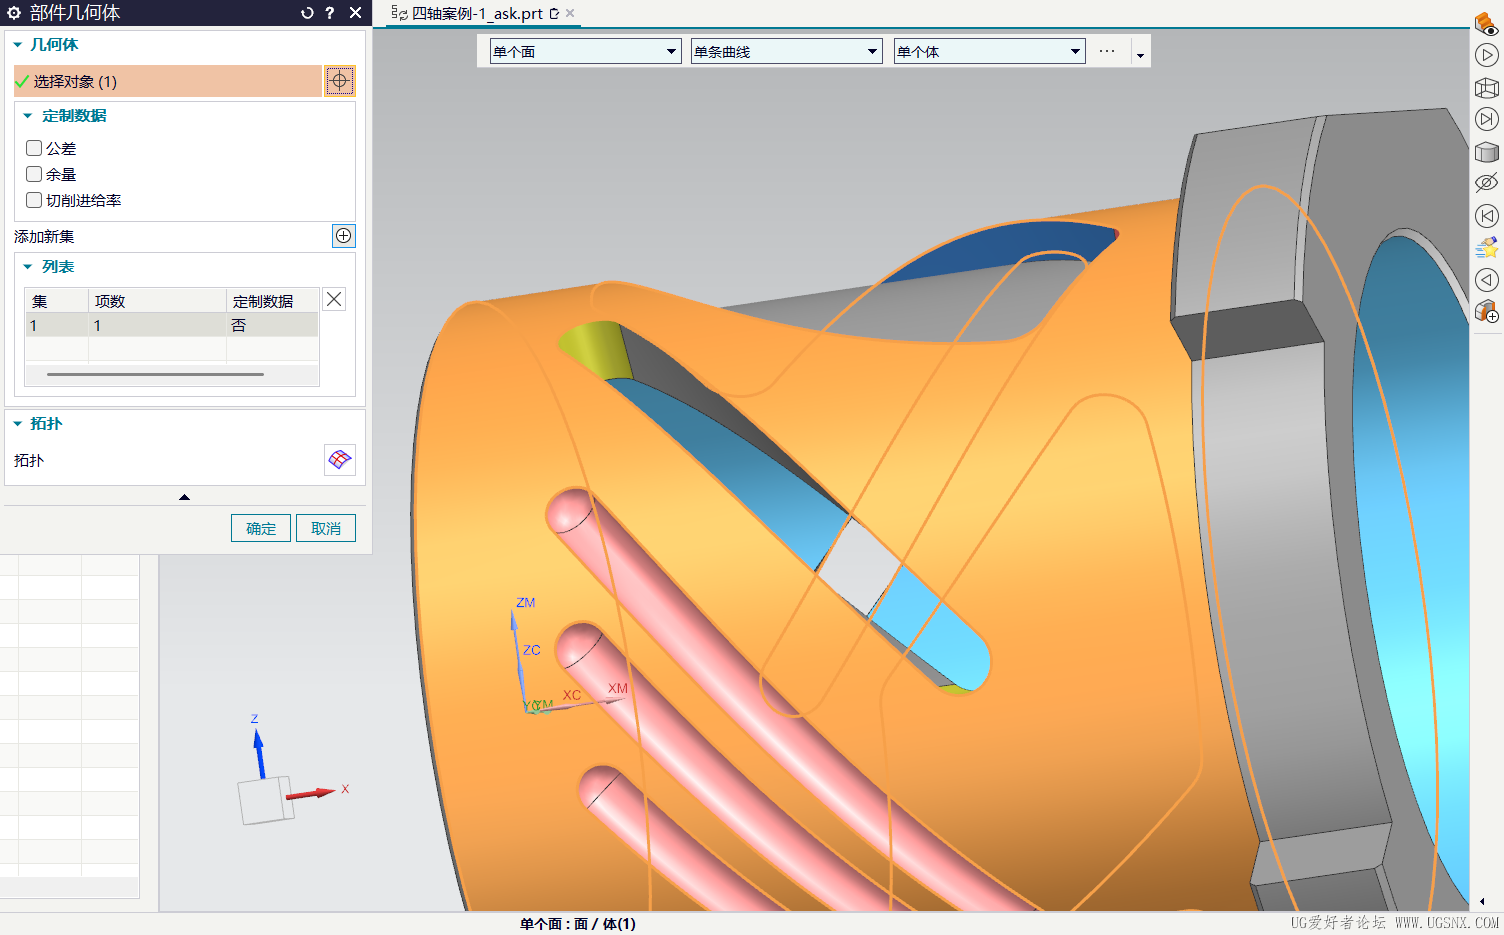Click the crossed-out eye hide icon

click(x=1486, y=183)
